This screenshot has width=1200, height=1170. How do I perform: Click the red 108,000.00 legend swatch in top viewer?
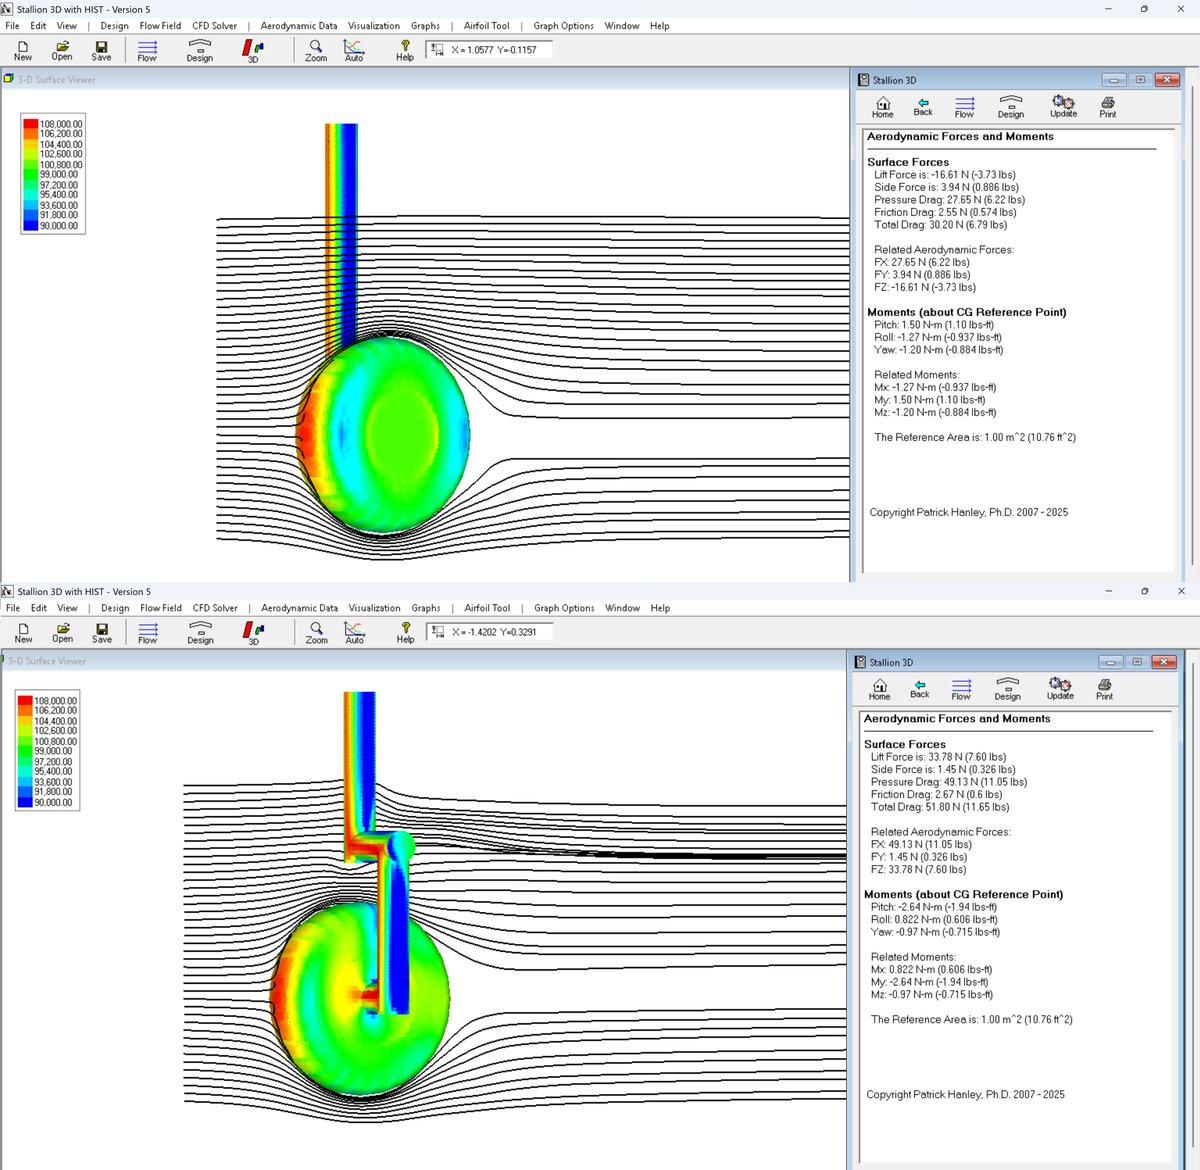31,124
